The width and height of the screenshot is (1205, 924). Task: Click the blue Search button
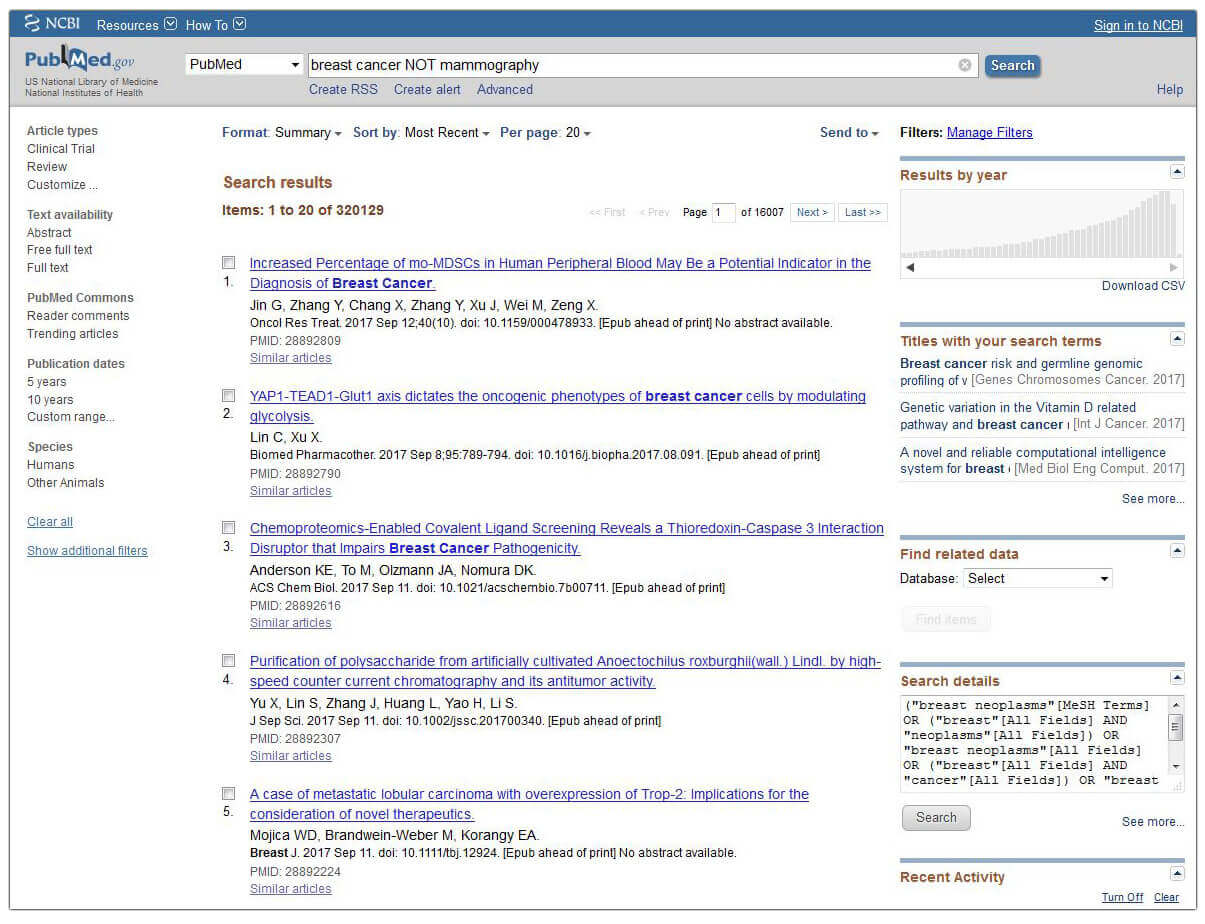[x=1012, y=66]
